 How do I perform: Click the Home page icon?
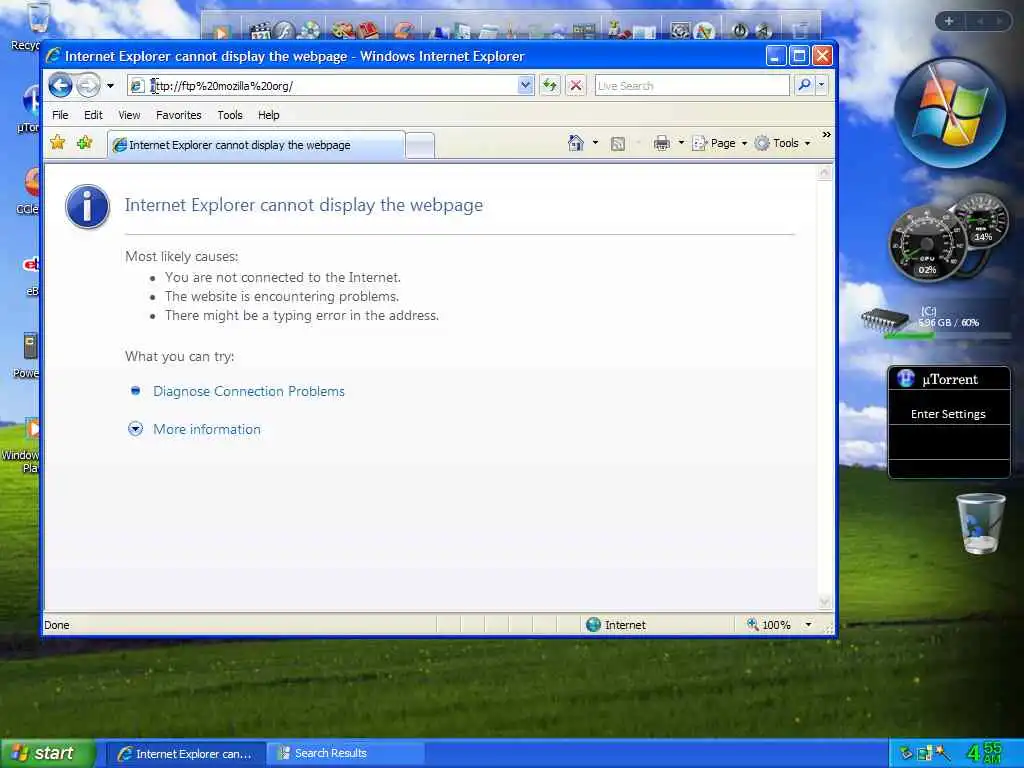tap(575, 143)
